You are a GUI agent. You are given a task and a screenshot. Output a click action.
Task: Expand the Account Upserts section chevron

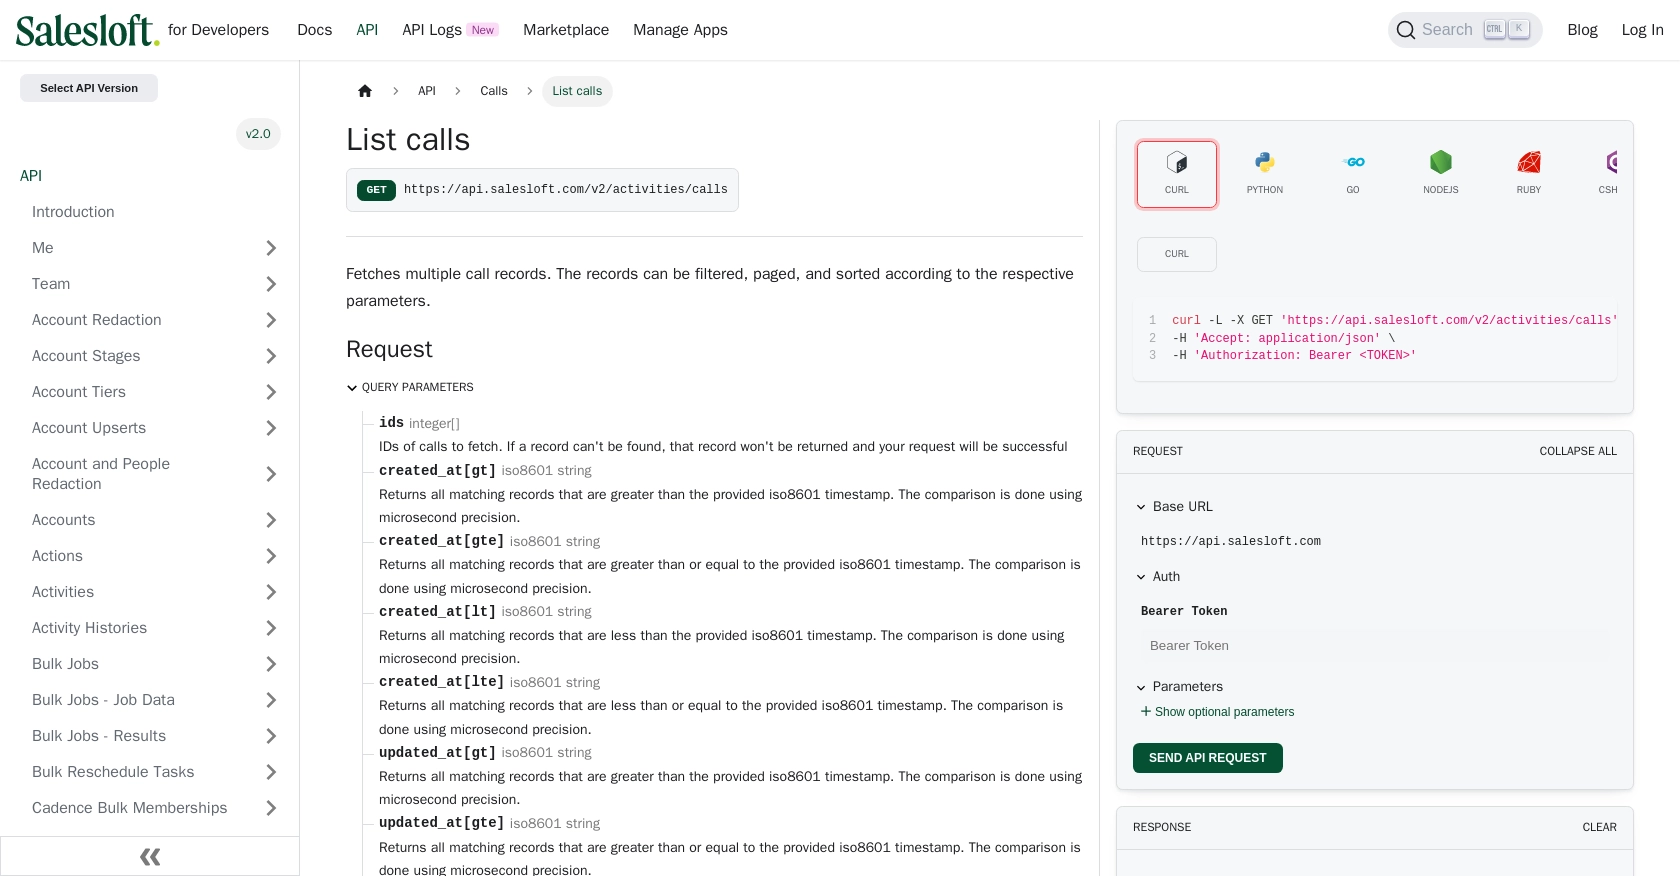pos(271,428)
